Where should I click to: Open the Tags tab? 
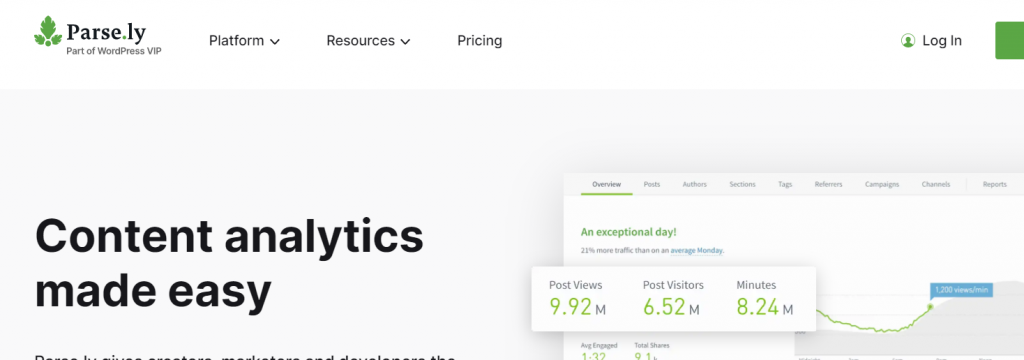tap(785, 184)
